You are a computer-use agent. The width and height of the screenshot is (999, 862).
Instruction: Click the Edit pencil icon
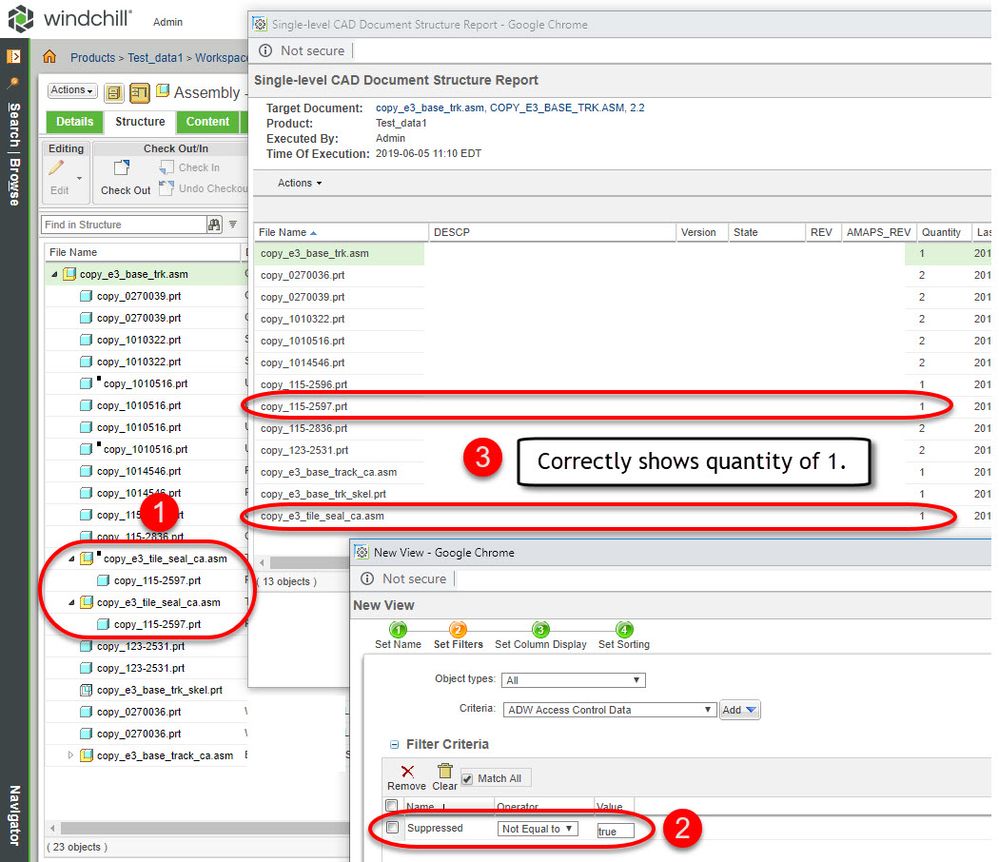pos(56,169)
